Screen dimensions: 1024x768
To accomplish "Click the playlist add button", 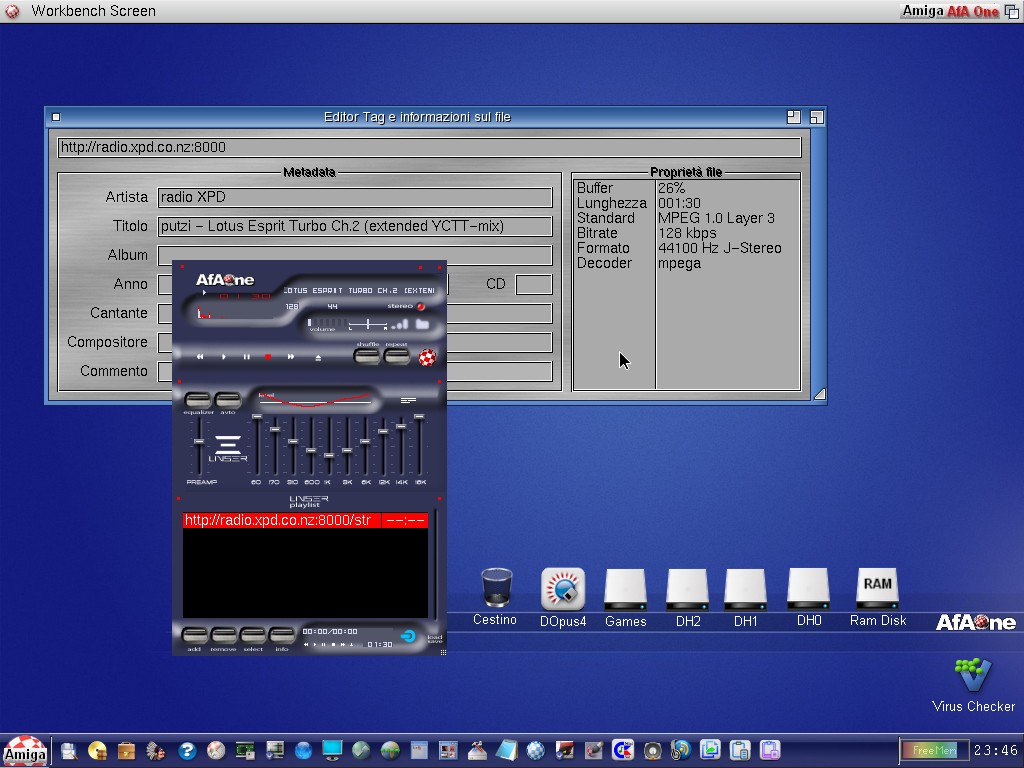I will pos(194,636).
